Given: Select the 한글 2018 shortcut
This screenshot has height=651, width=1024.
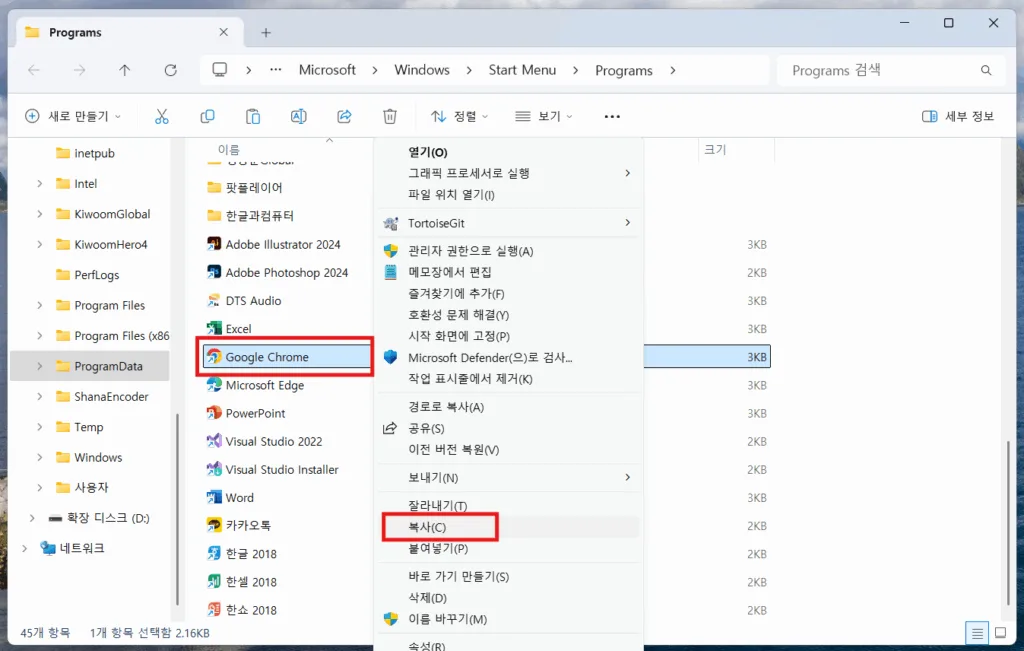Looking at the screenshot, I should pyautogui.click(x=251, y=554).
